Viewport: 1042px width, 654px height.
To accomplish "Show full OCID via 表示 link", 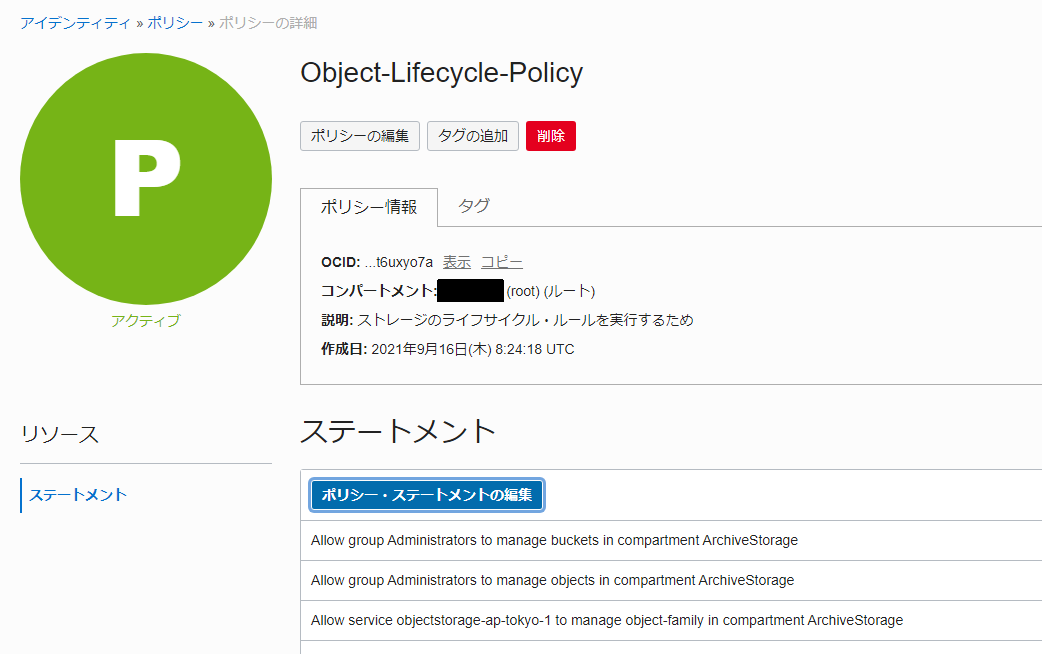I will click(457, 263).
